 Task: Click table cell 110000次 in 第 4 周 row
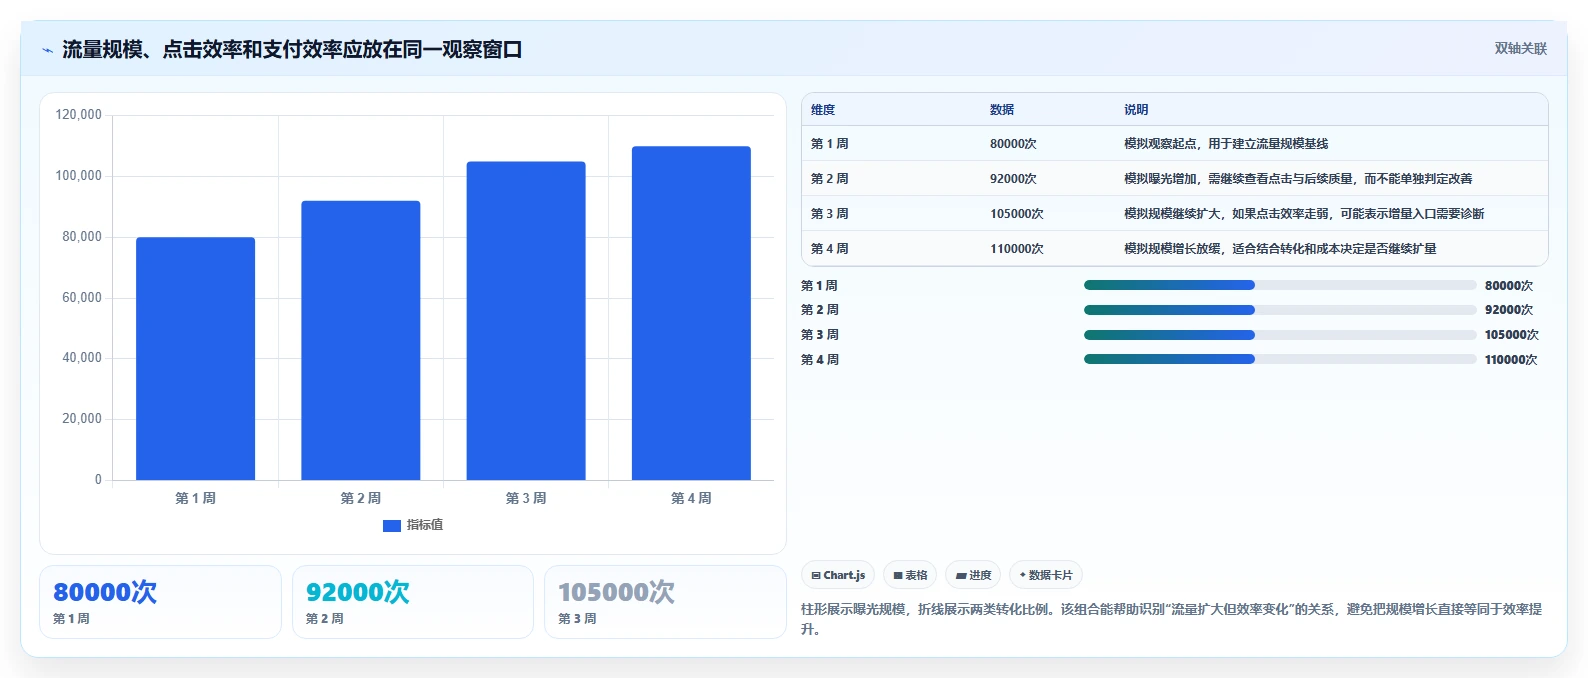1017,249
